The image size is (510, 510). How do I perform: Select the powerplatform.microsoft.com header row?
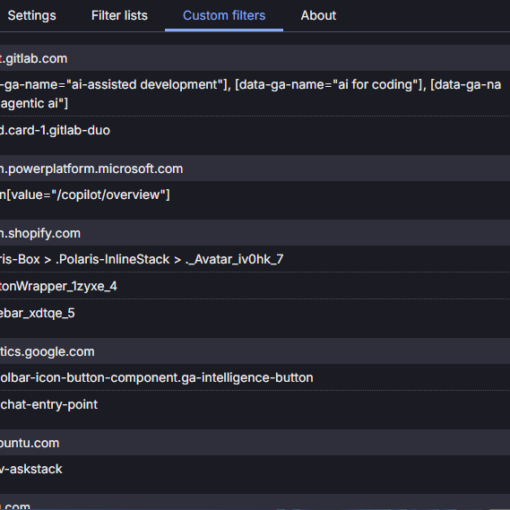(x=255, y=168)
